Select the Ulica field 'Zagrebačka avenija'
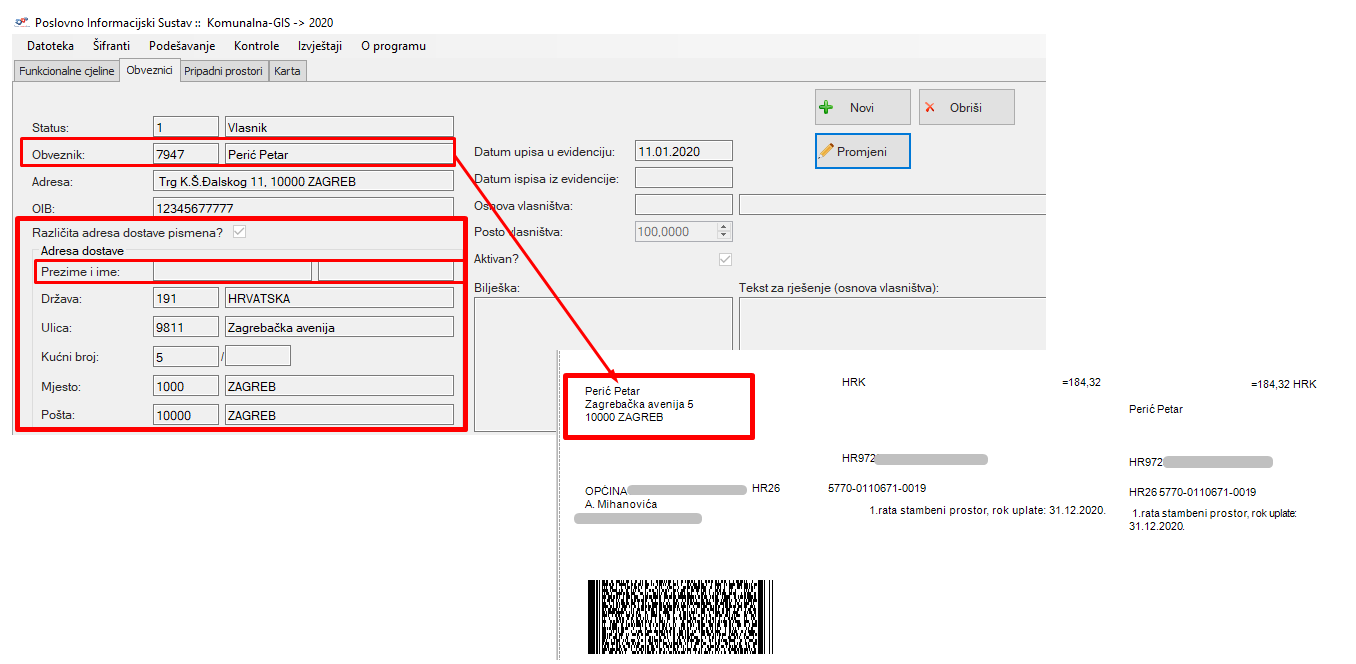The height and width of the screenshot is (664, 1356). [x=339, y=327]
